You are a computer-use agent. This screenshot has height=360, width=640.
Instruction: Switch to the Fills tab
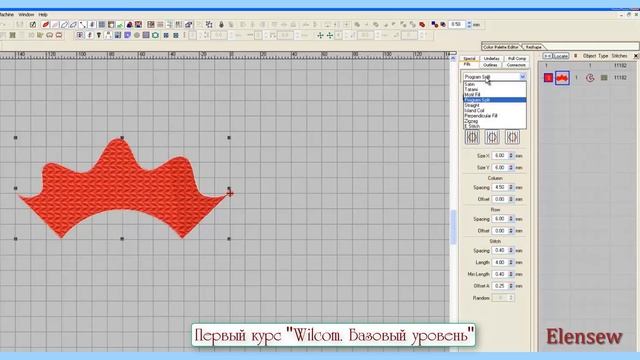tap(467, 65)
